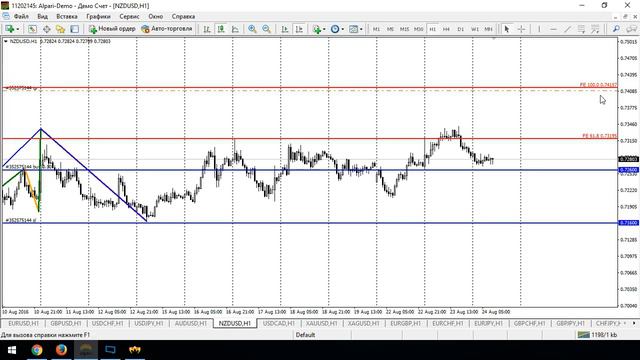Click the connection status 1198/1 kb
640x360 pixels.
[597, 335]
